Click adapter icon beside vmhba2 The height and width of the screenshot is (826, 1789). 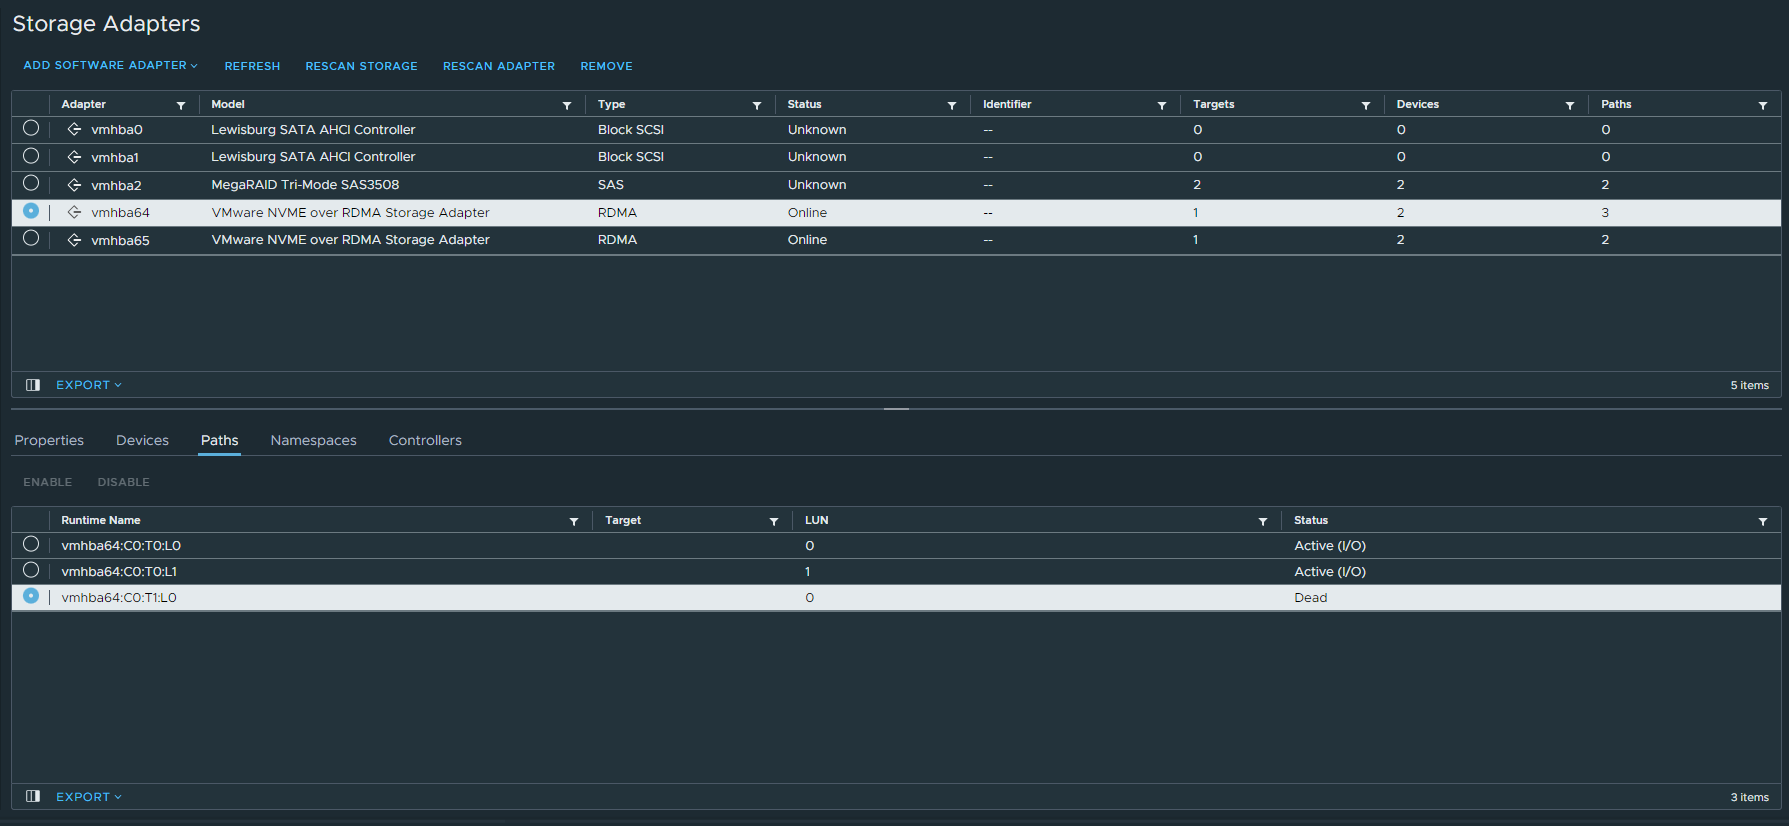pyautogui.click(x=74, y=185)
